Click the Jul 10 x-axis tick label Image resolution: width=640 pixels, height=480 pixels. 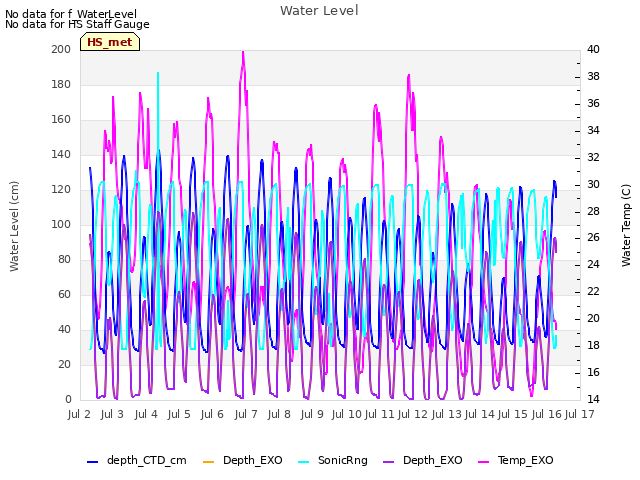coord(346,414)
